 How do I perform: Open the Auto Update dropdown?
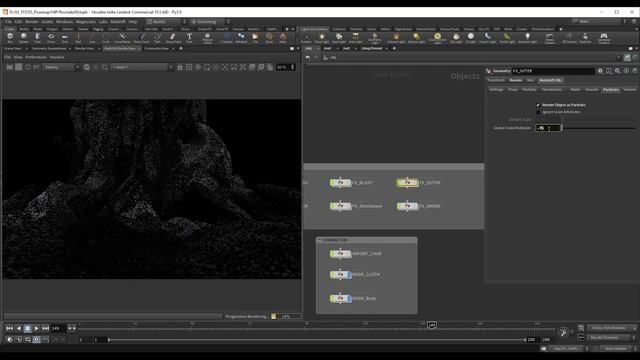point(618,349)
